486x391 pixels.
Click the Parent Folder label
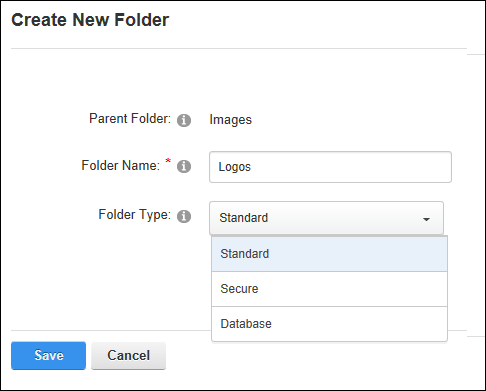(130, 119)
